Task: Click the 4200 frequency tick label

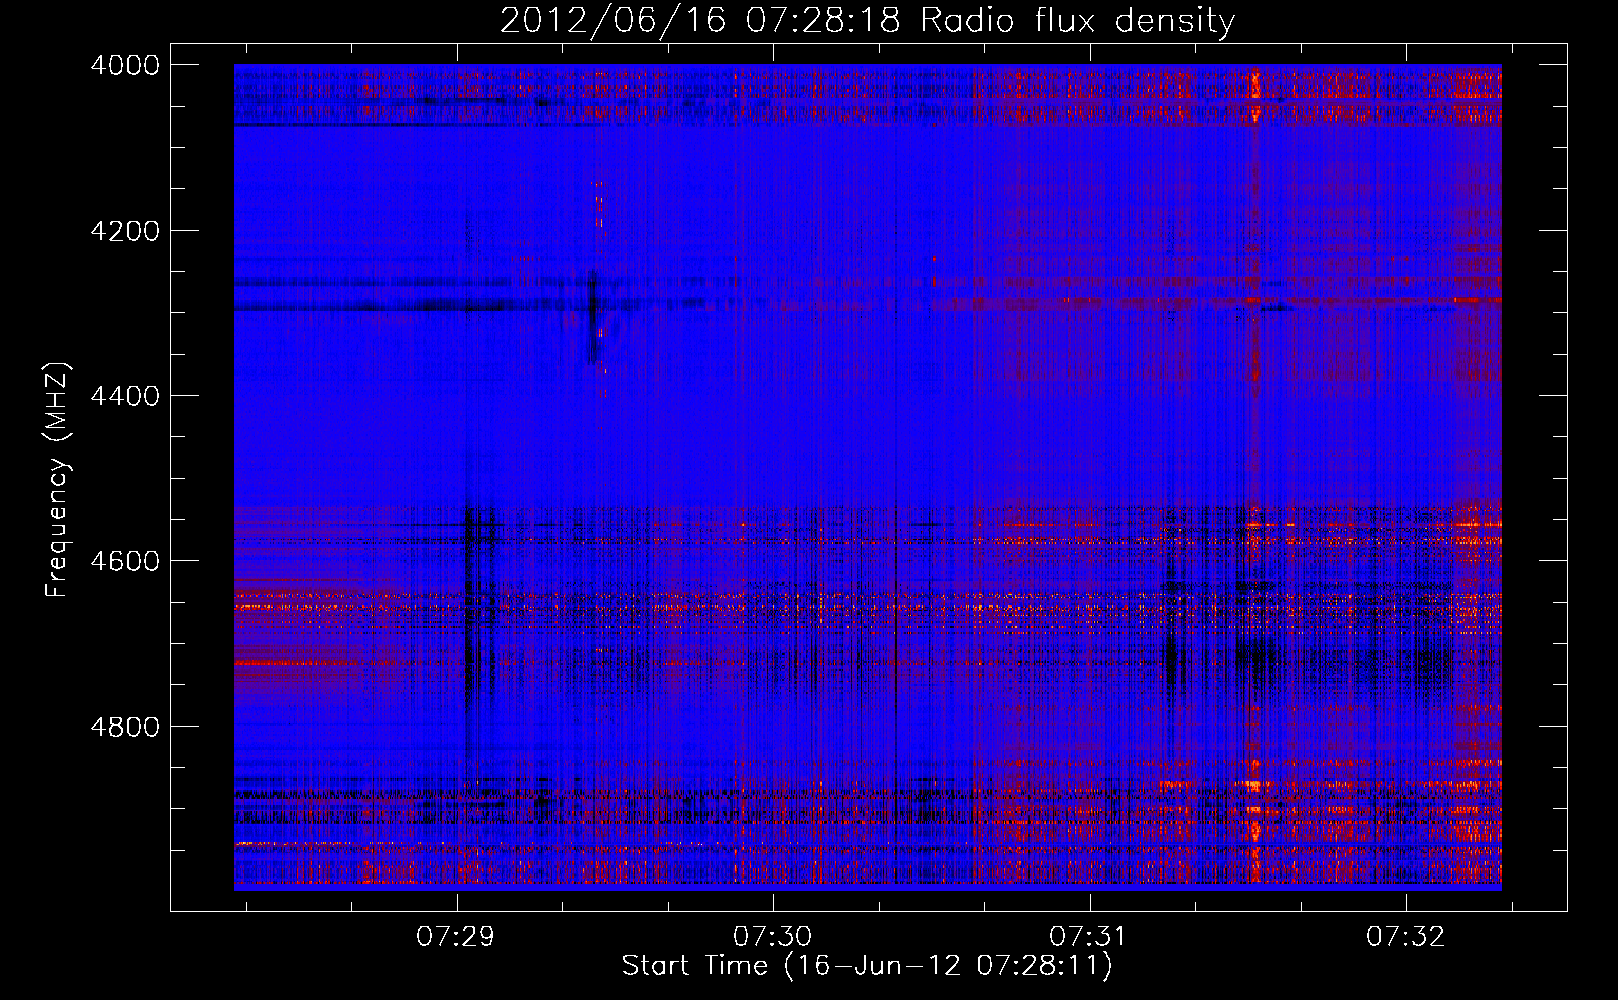Action: tap(125, 231)
